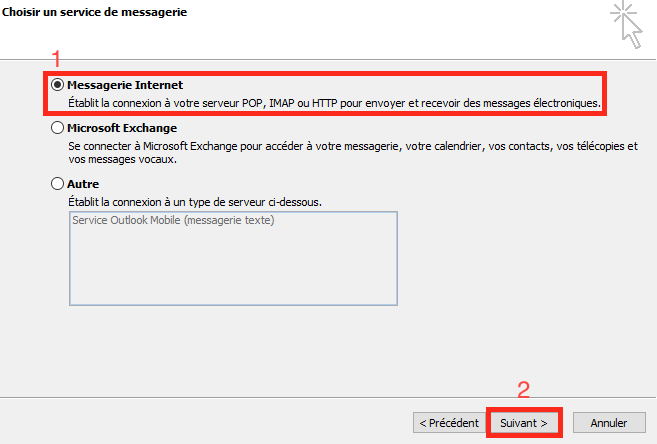The image size is (657, 444).
Task: Click the Microsoft Exchange label text
Action: tap(122, 128)
